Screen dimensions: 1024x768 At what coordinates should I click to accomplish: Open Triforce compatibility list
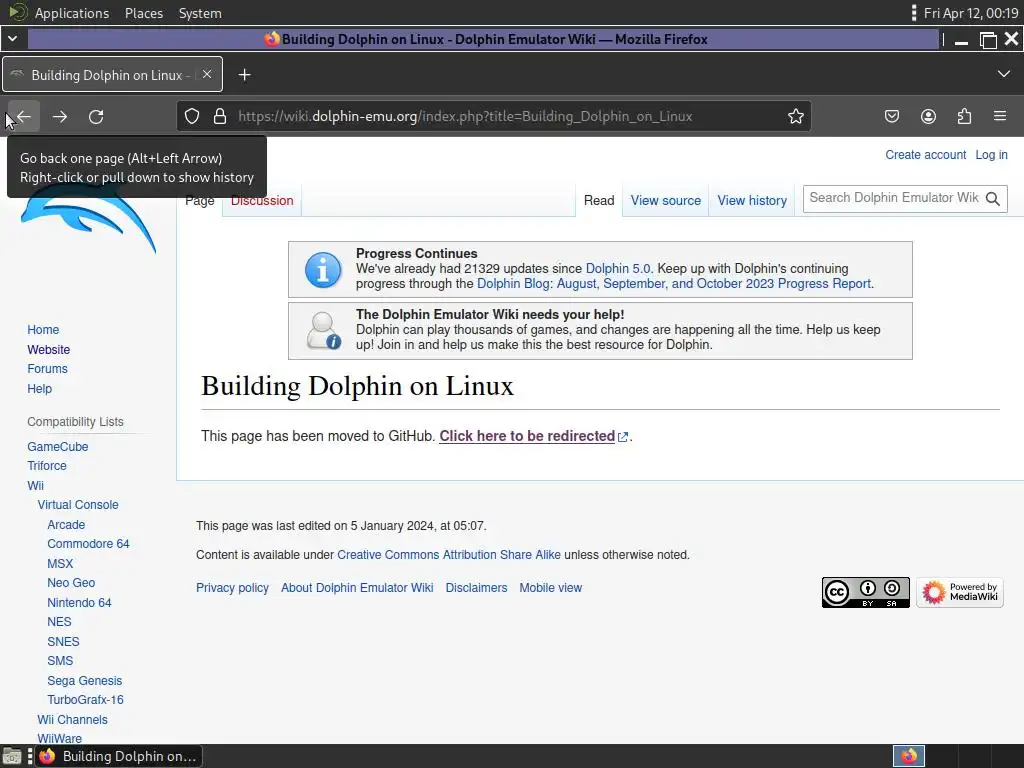point(46,466)
